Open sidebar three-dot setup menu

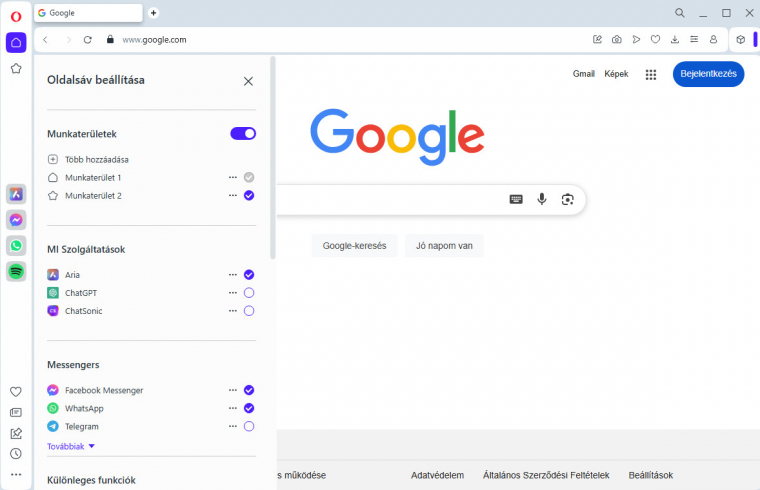point(16,474)
